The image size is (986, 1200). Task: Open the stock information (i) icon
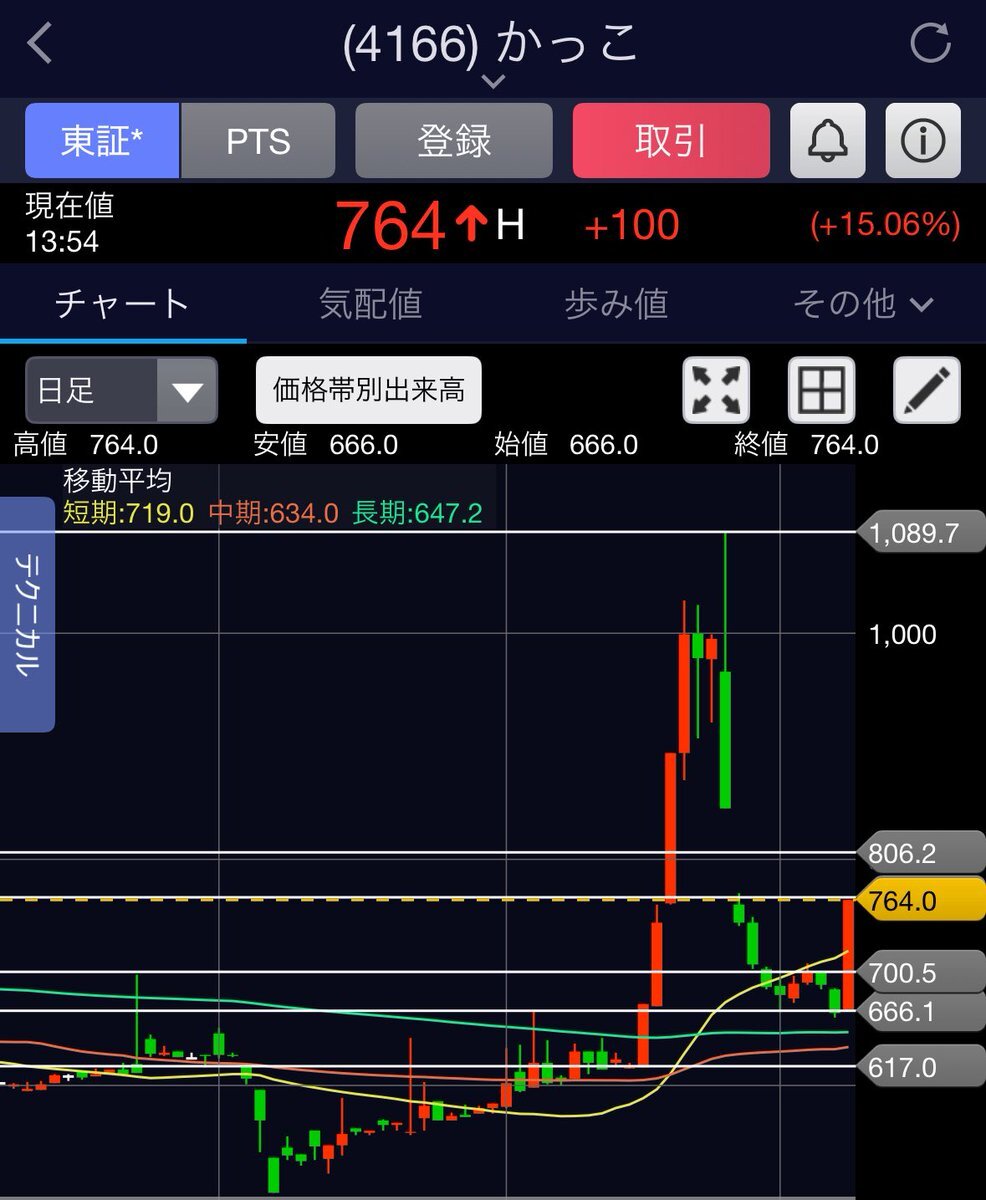(x=922, y=141)
